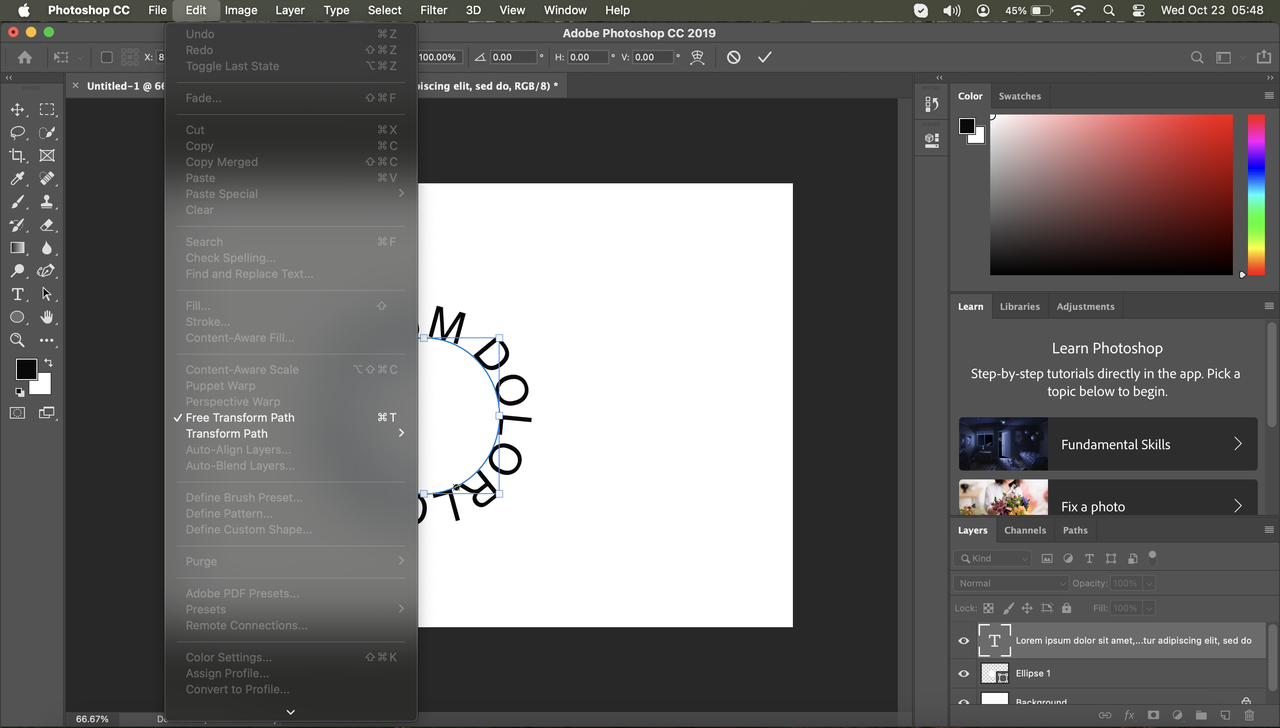Expand the Transform Path submenu
The width and height of the screenshot is (1280, 728).
(227, 433)
